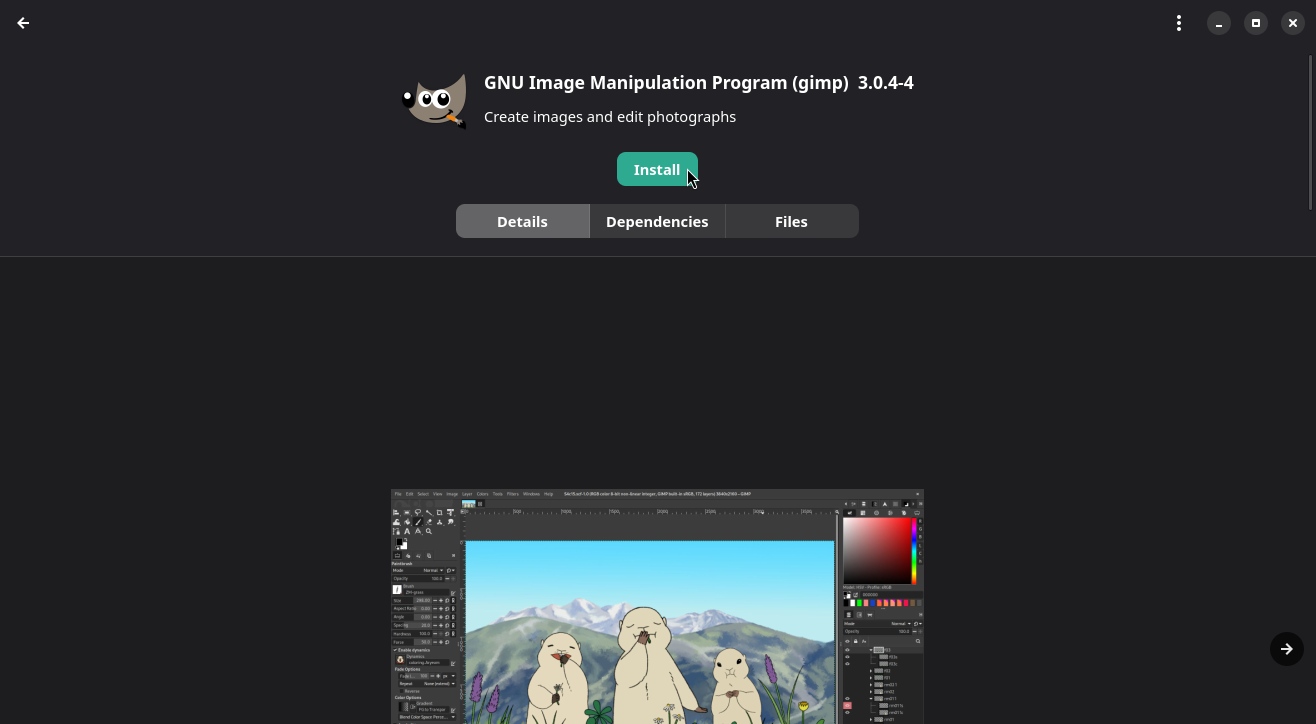Click the page vertical scrollbar
This screenshot has height=724, width=1316.
pyautogui.click(x=1310, y=132)
